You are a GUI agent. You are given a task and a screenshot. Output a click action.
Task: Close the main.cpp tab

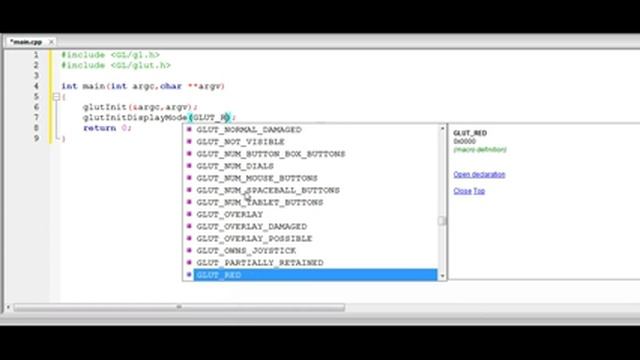click(51, 42)
